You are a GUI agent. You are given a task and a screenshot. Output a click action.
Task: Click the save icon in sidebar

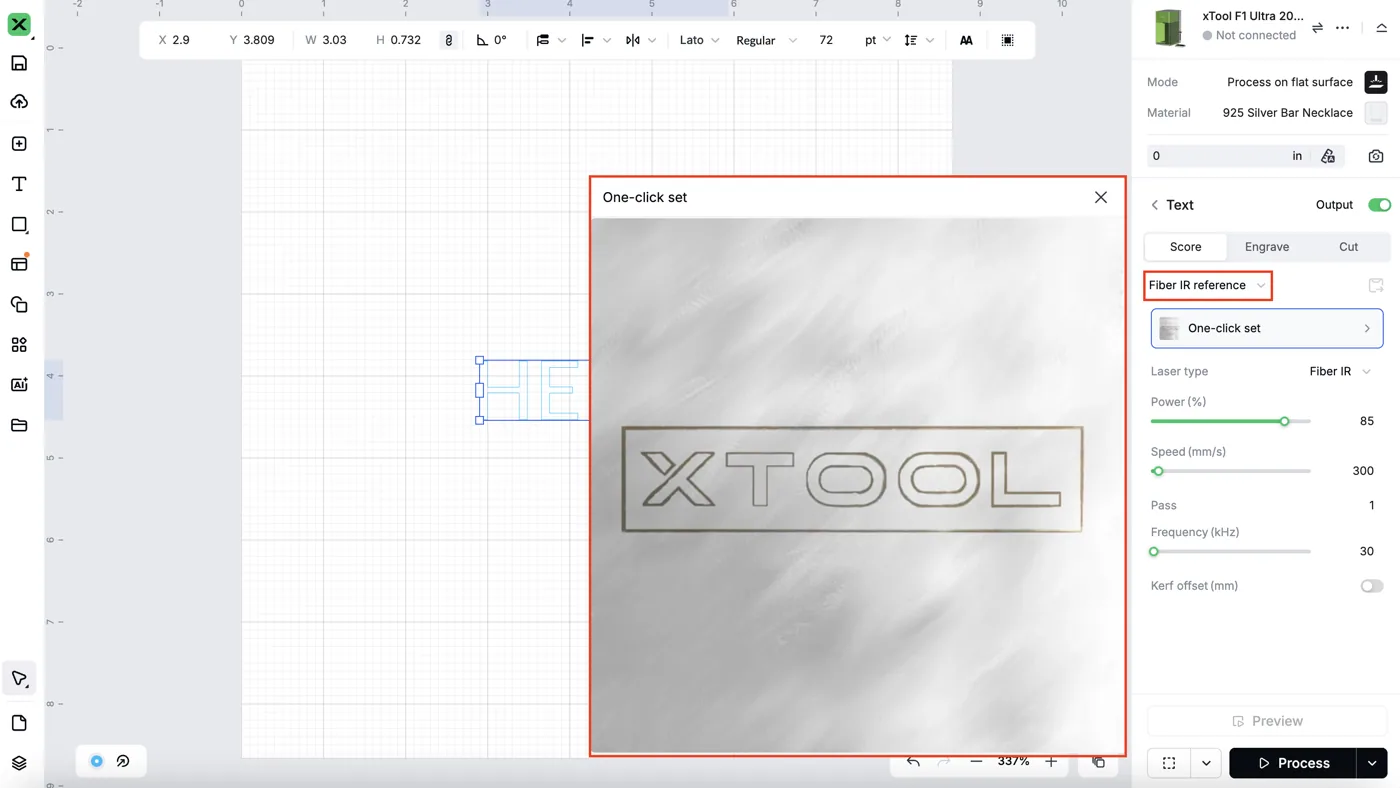click(19, 63)
